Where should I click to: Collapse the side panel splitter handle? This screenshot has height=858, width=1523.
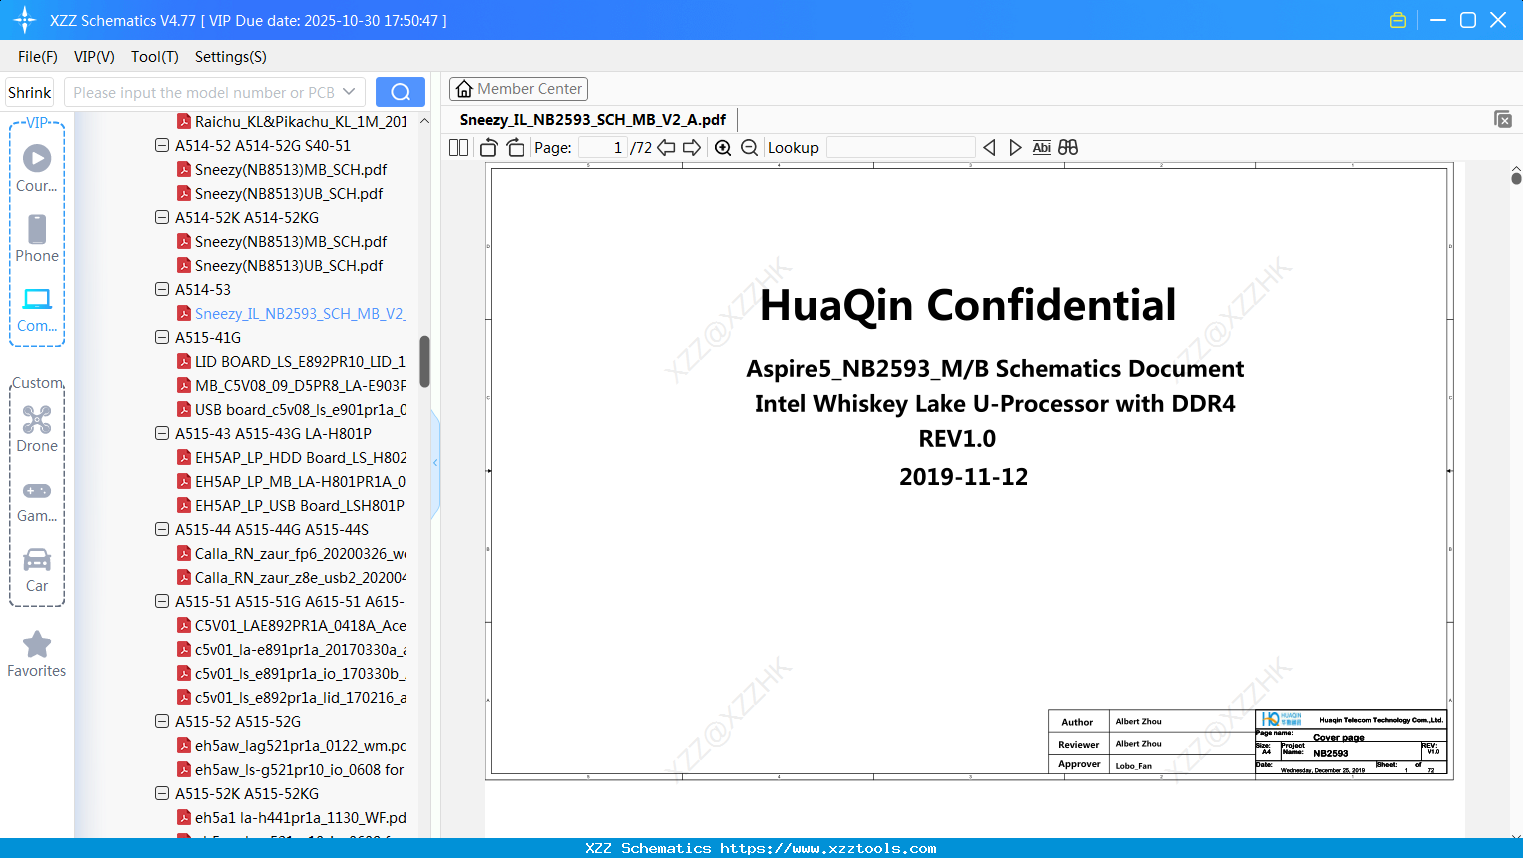pos(435,463)
